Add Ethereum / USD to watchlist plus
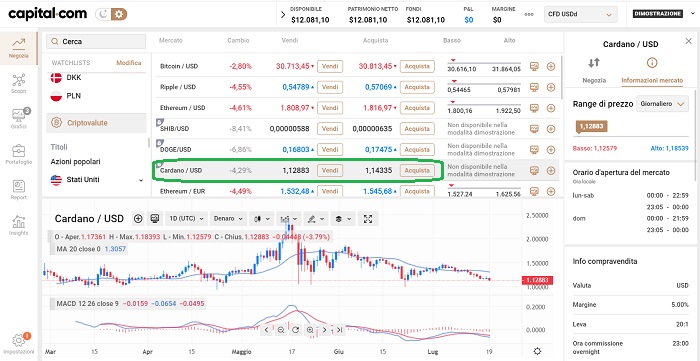Screen dimensions: 700x361 pyautogui.click(x=551, y=108)
